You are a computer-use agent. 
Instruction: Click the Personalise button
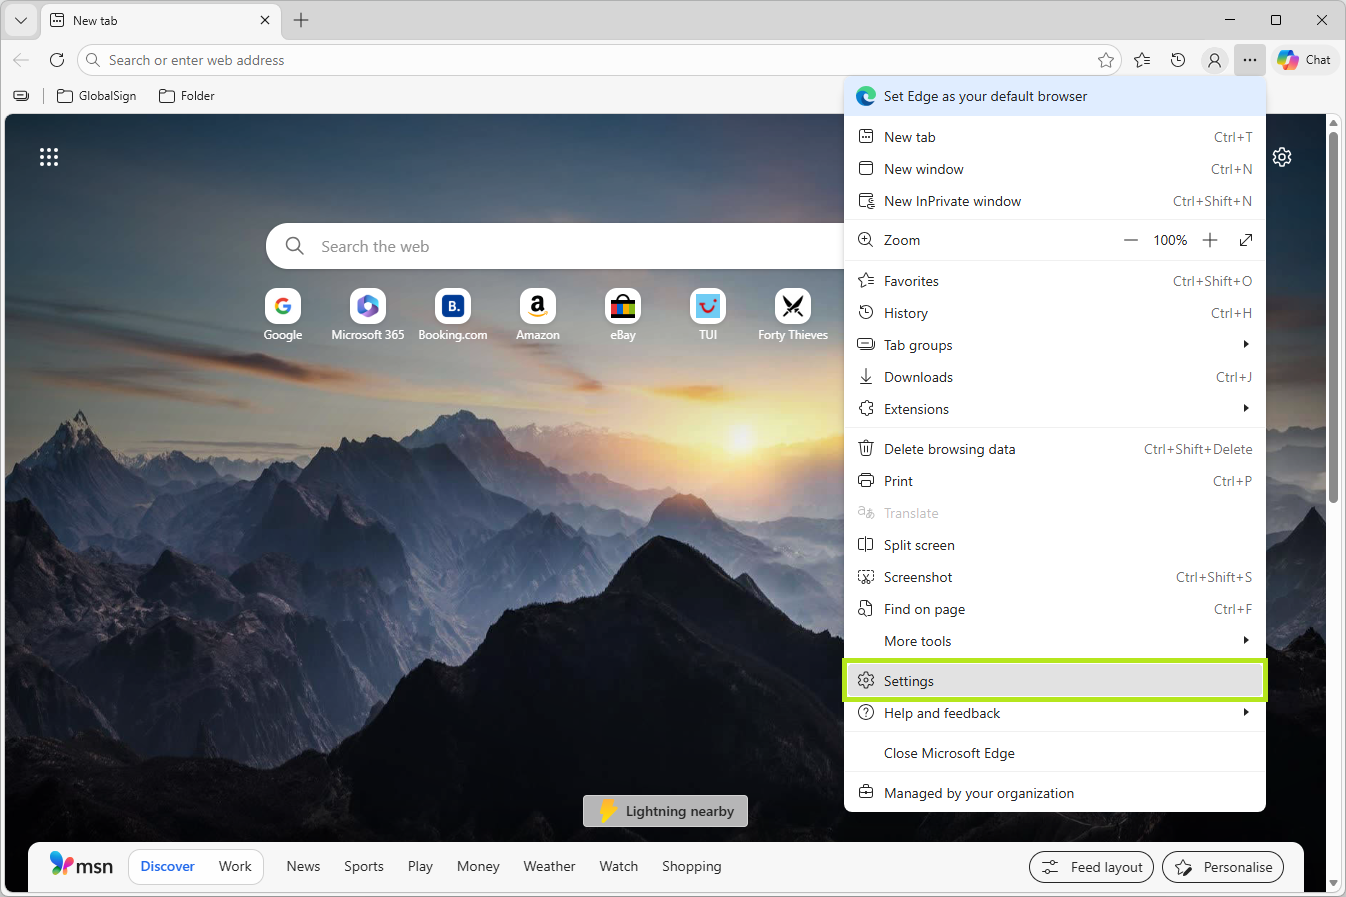click(1223, 867)
